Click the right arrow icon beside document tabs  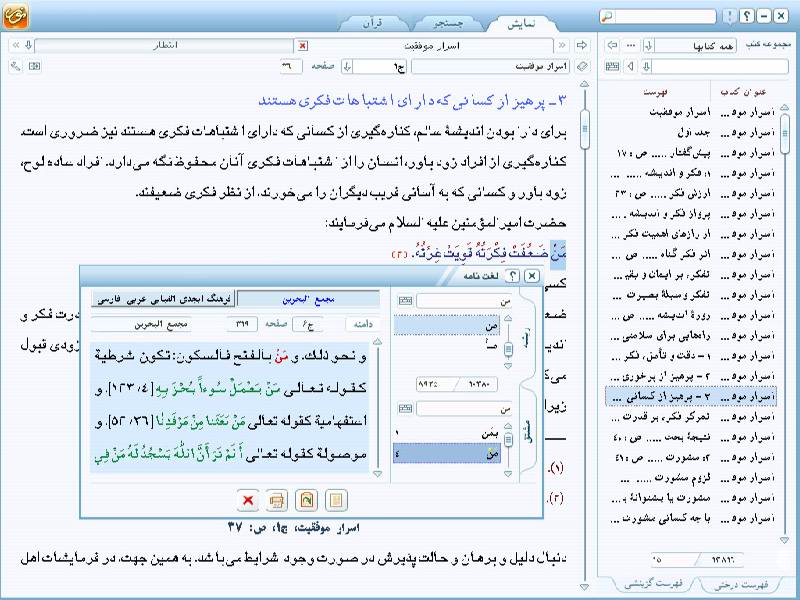click(x=581, y=45)
